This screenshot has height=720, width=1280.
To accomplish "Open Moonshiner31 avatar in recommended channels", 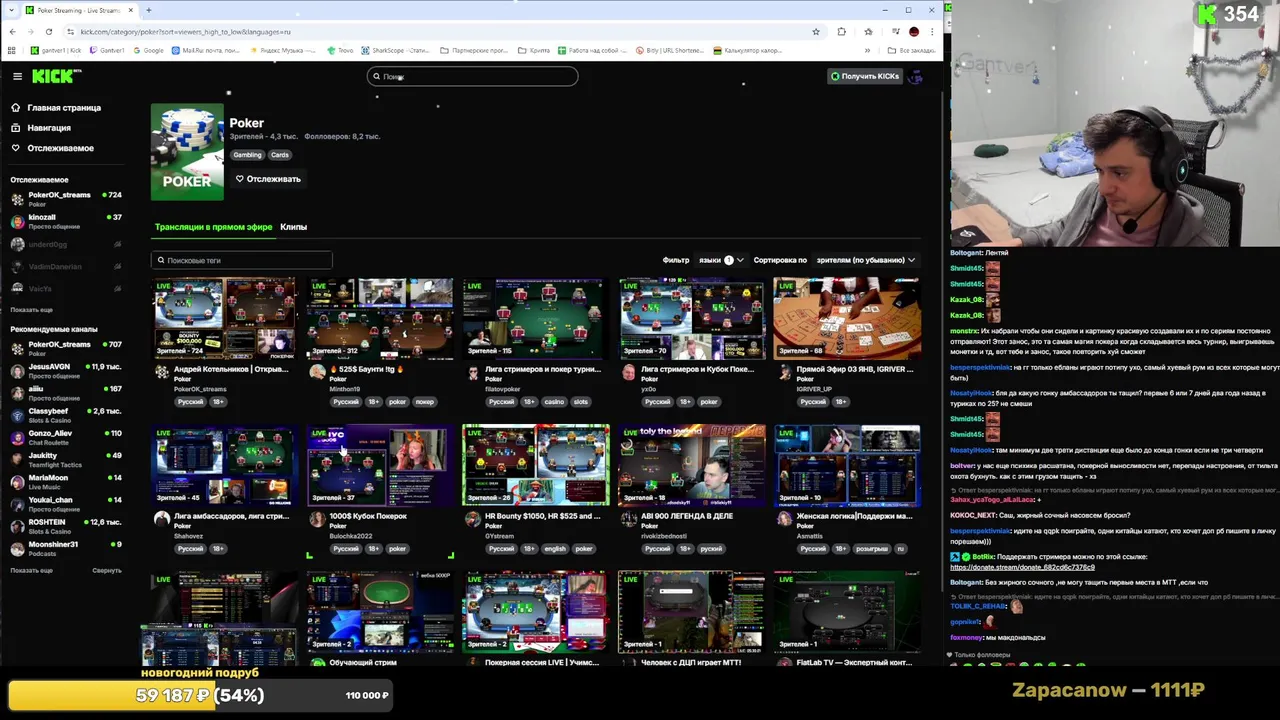I will (x=17, y=548).
